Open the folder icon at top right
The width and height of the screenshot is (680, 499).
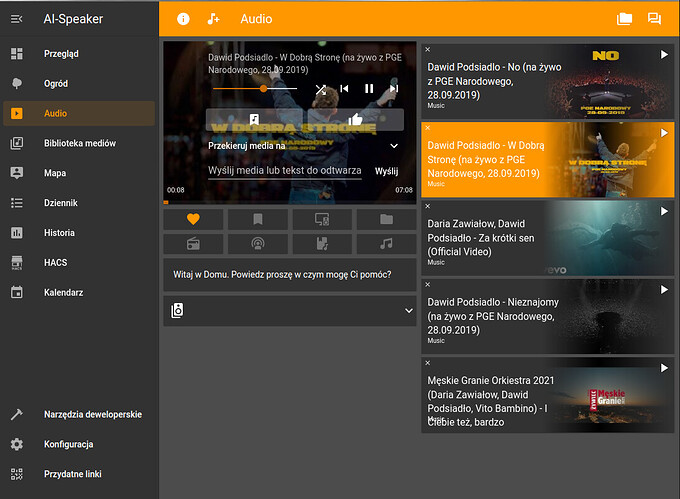[625, 19]
